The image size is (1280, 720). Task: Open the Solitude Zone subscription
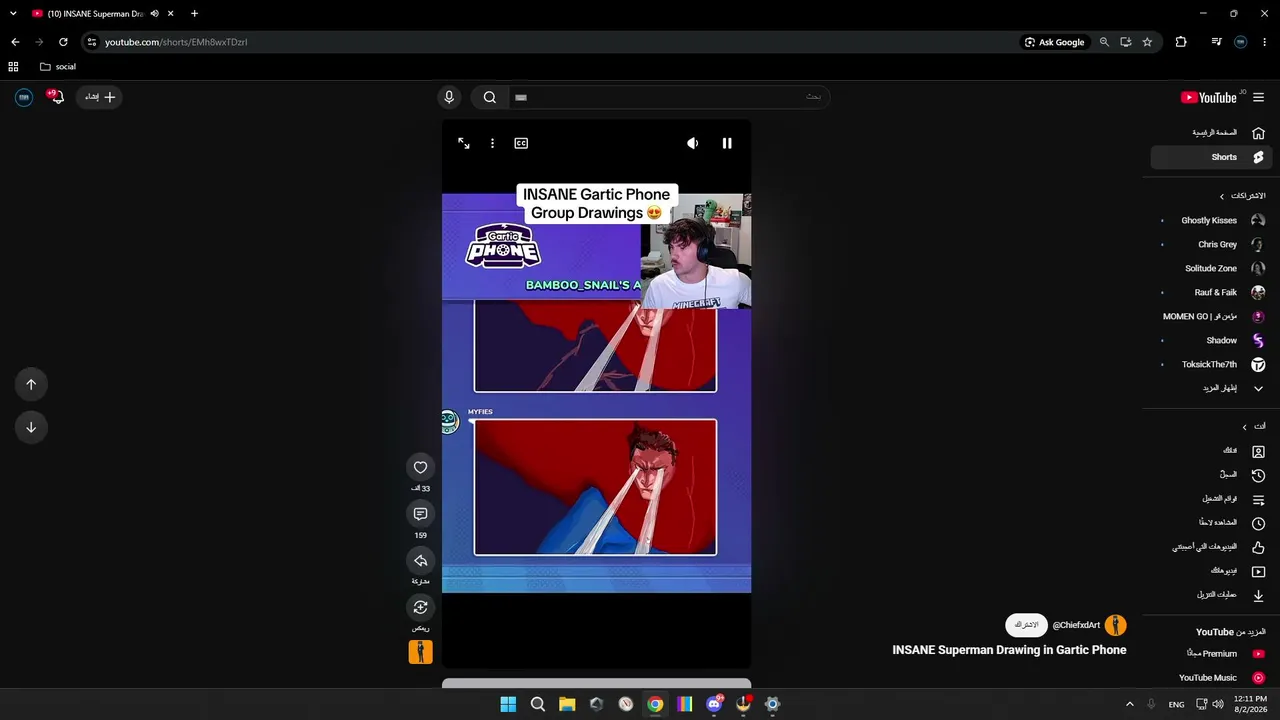coord(1210,268)
